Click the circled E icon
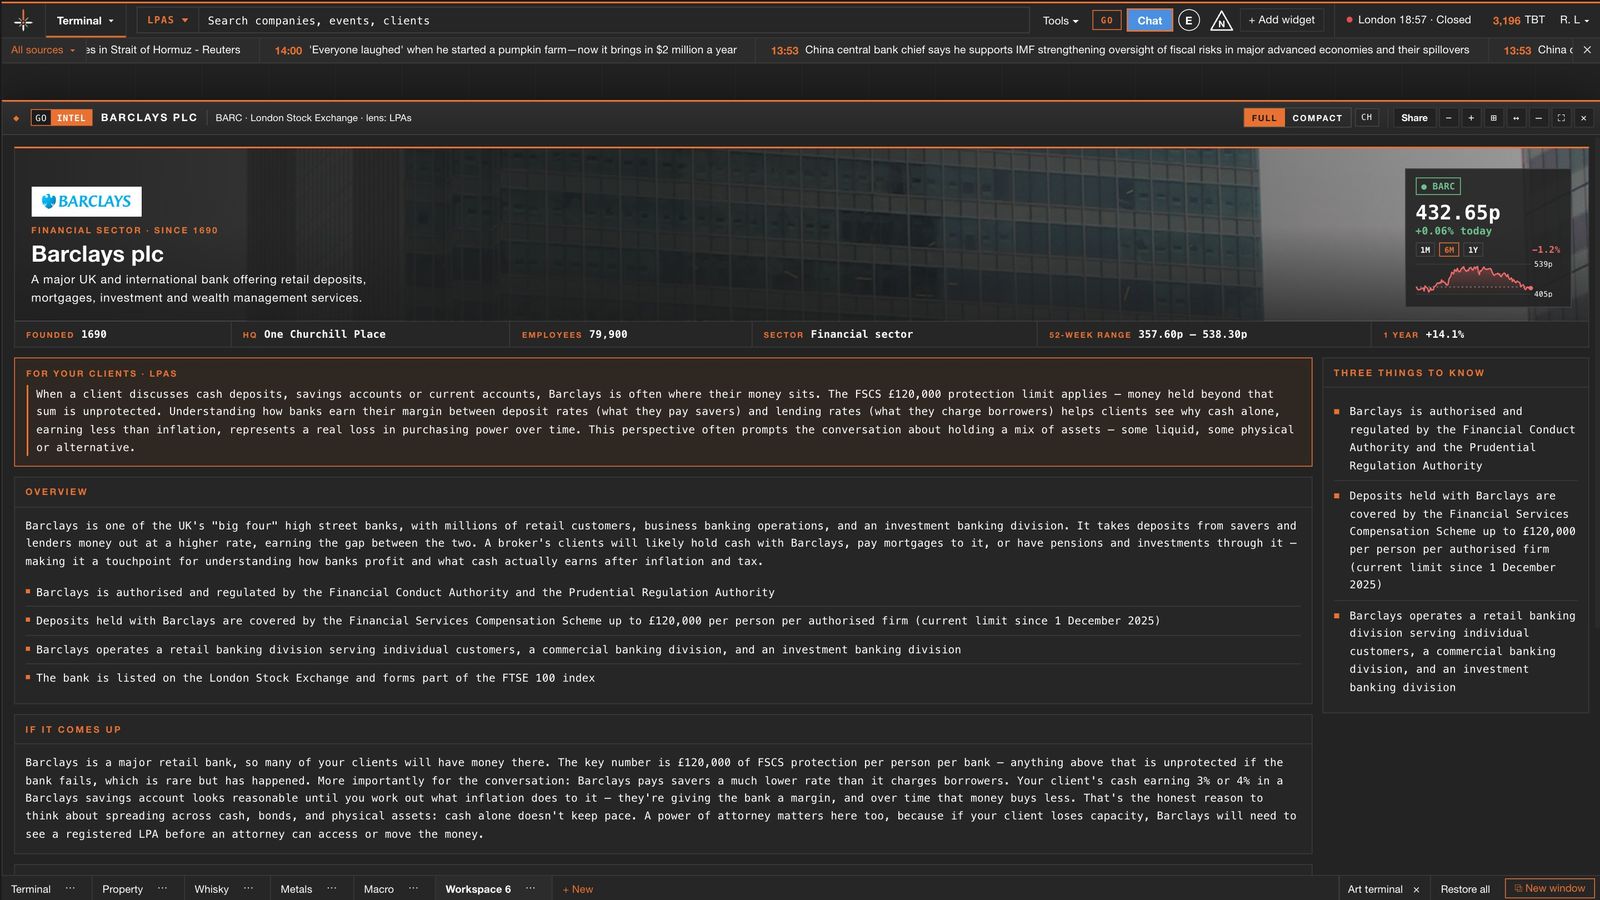The width and height of the screenshot is (1600, 900). [1188, 20]
